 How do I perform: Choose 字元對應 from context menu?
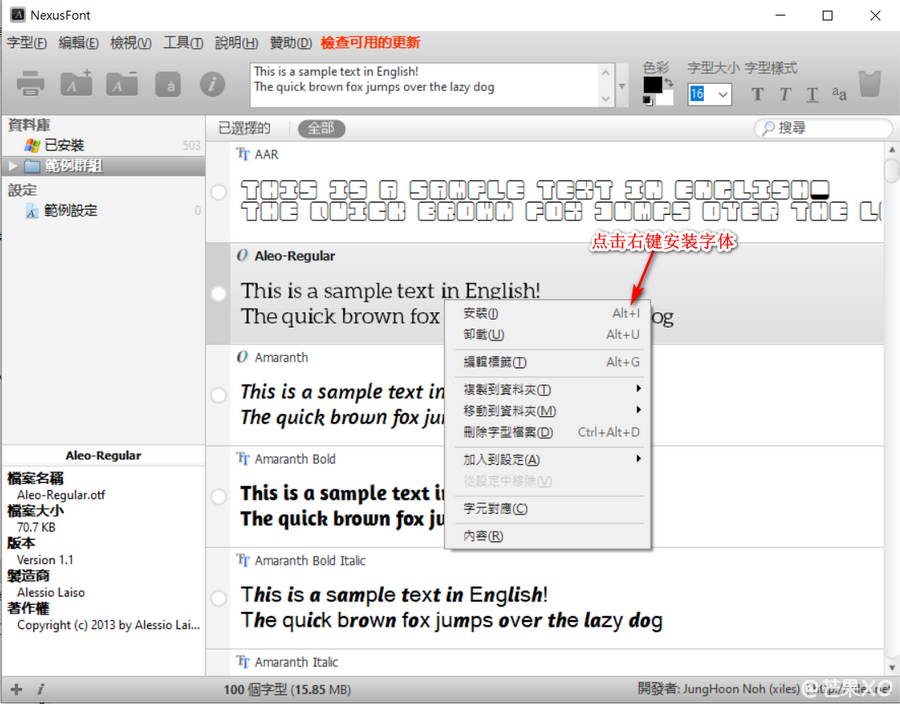coord(550,508)
